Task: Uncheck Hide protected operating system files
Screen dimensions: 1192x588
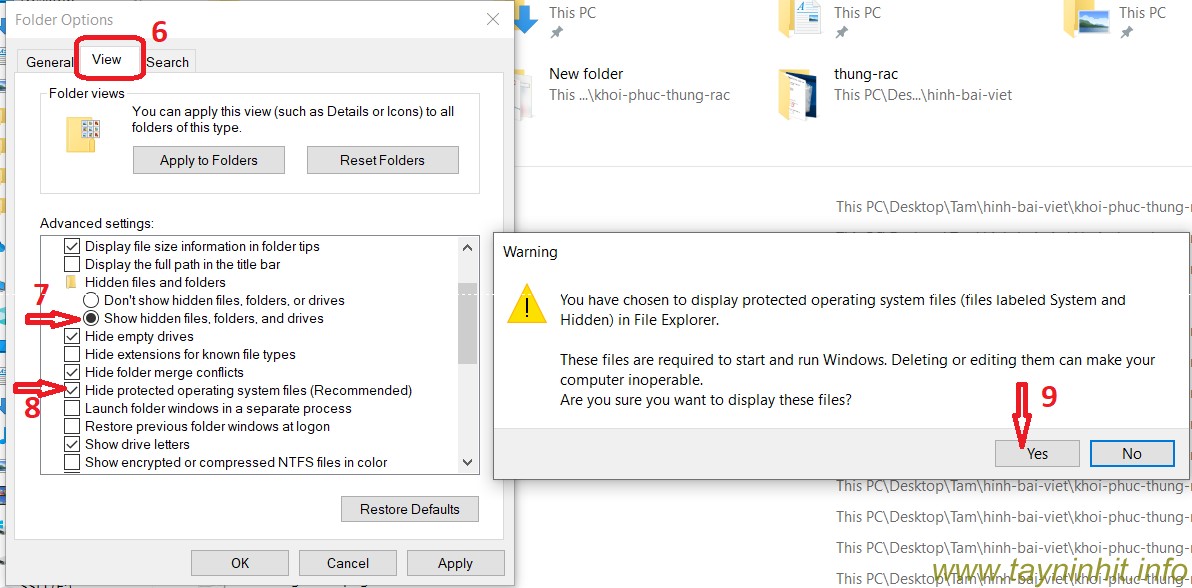Action: [x=72, y=390]
